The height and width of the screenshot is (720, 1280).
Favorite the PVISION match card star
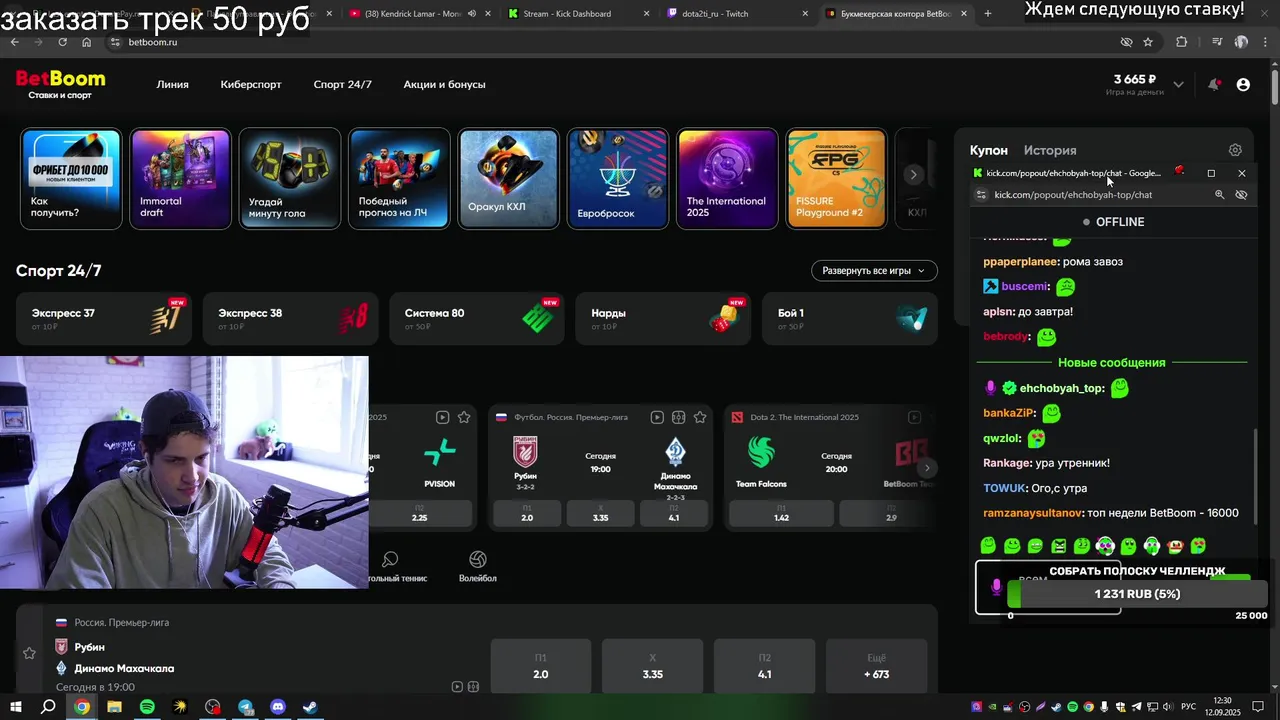tap(464, 417)
